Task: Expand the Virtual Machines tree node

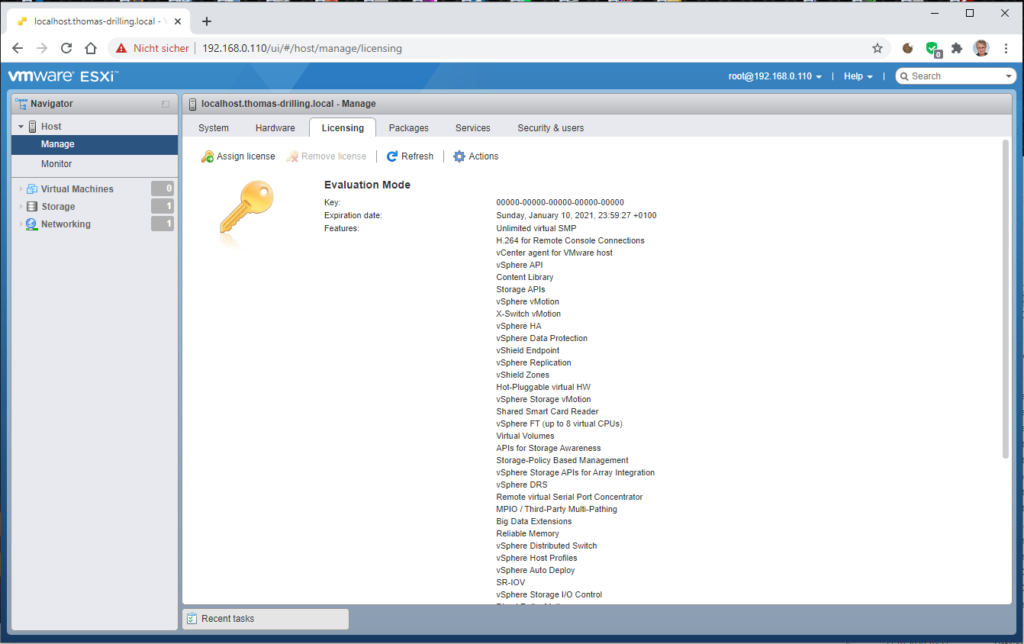Action: pyautogui.click(x=21, y=189)
